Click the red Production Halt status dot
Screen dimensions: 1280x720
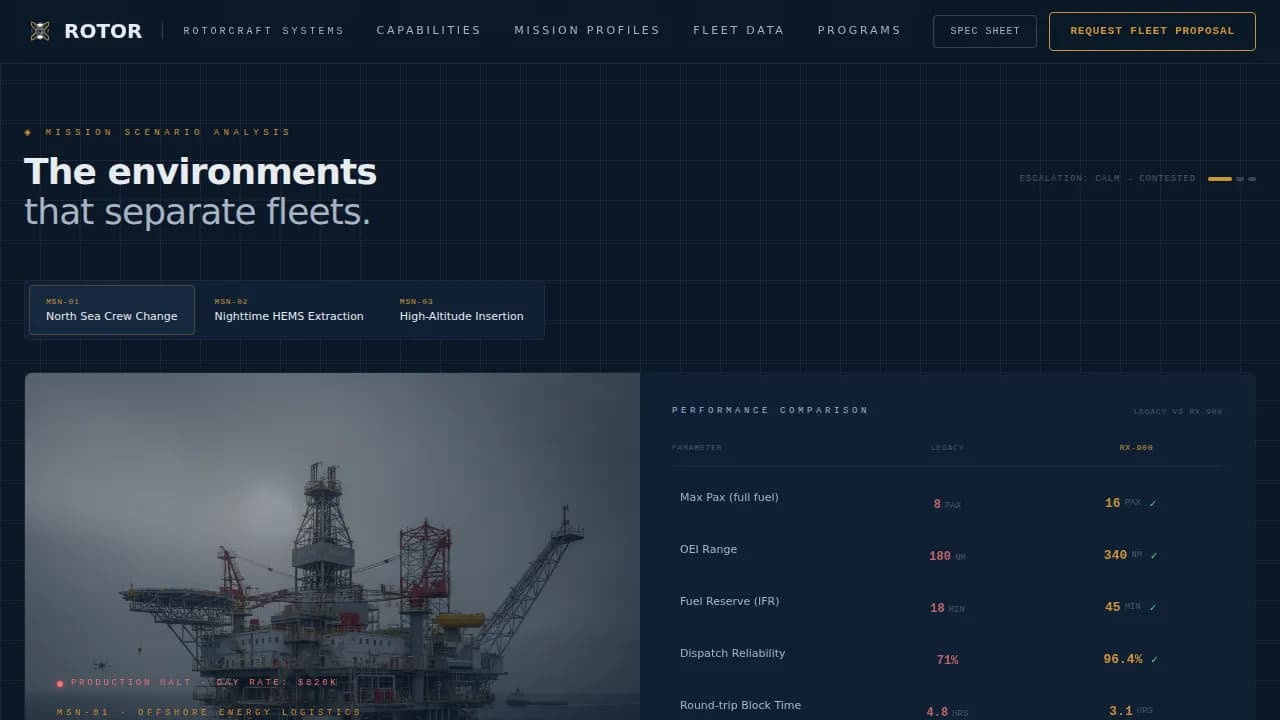click(x=60, y=684)
